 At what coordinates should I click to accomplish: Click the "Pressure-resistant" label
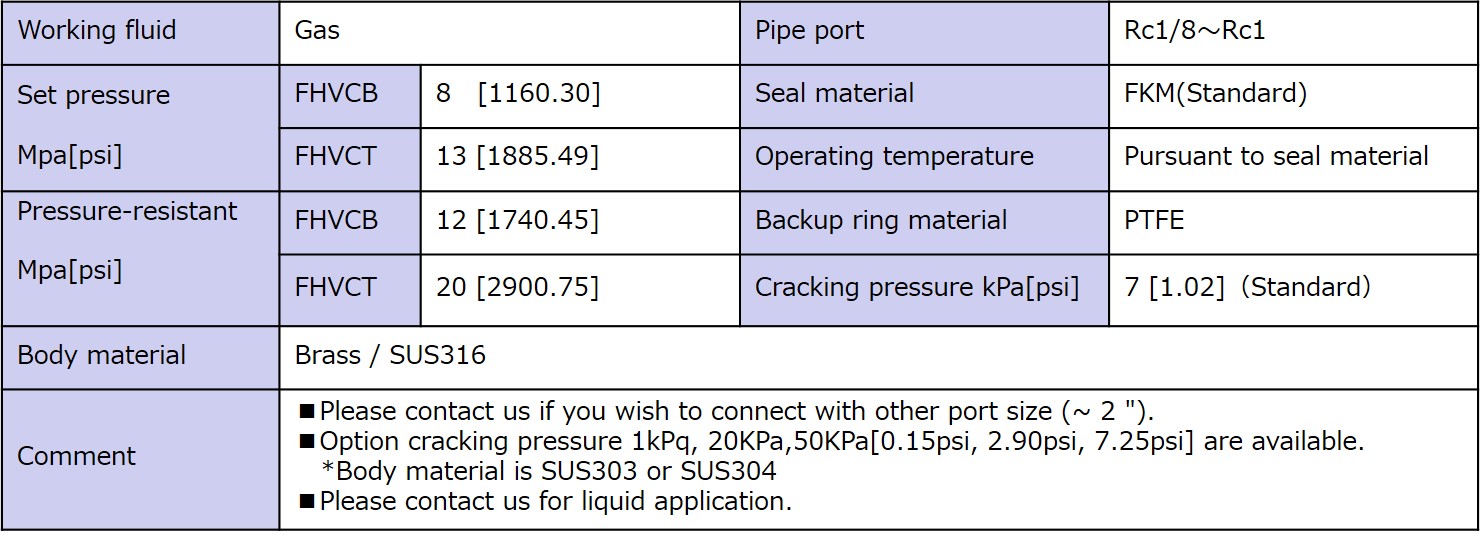(127, 212)
